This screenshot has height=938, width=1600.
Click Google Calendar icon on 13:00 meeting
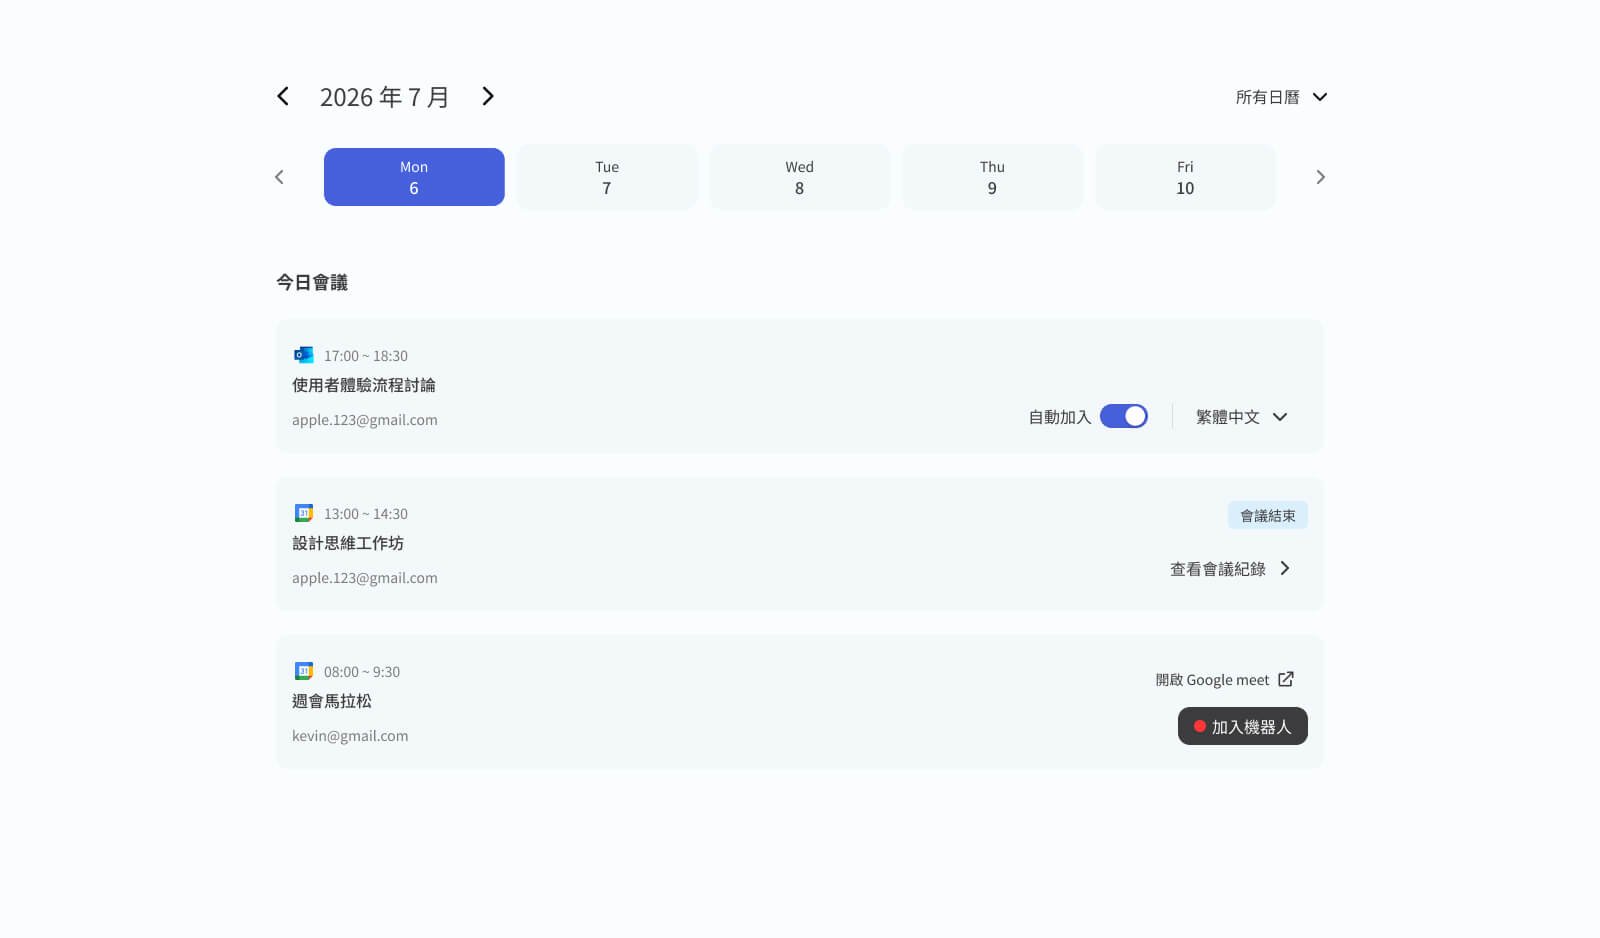click(304, 513)
